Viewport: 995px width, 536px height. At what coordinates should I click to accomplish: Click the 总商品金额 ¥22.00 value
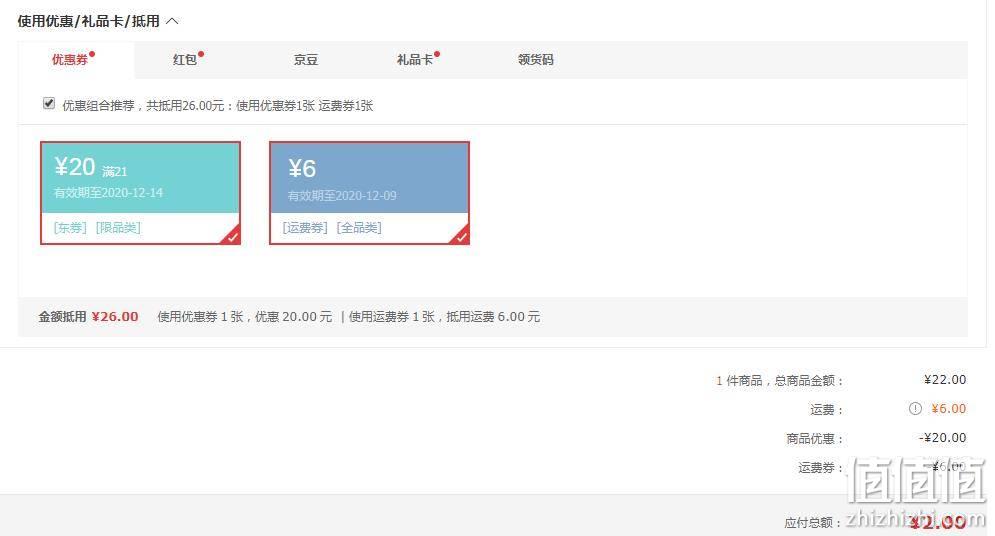(945, 379)
